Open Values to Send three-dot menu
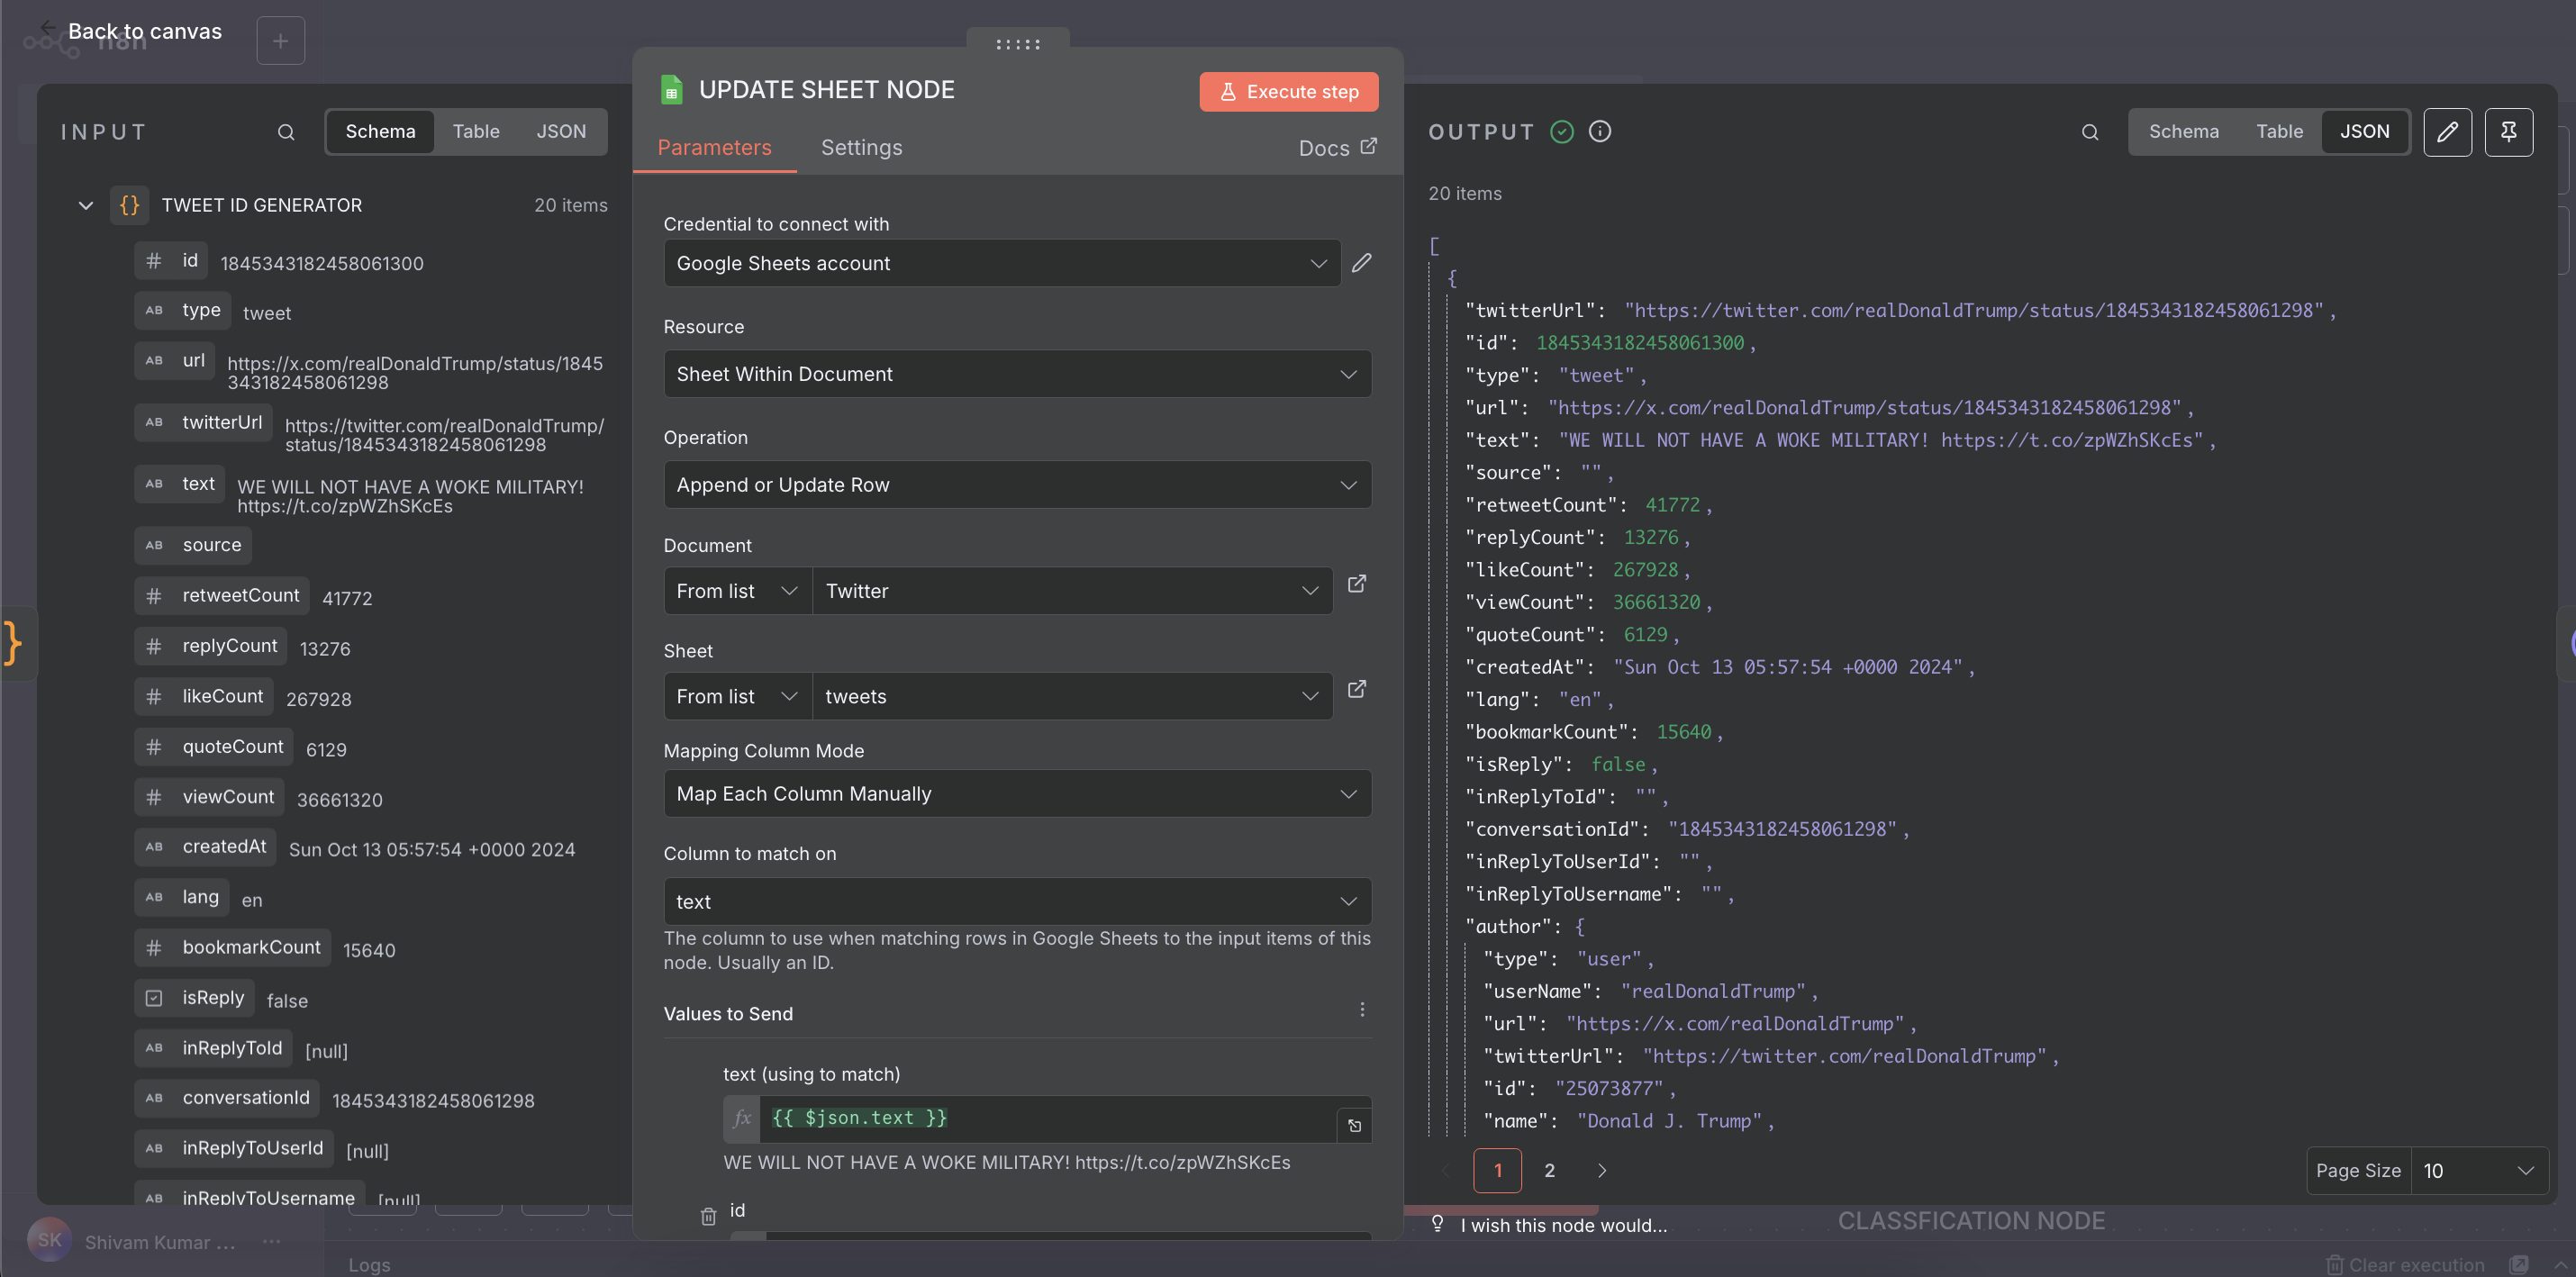Image resolution: width=2576 pixels, height=1277 pixels. point(1361,1010)
